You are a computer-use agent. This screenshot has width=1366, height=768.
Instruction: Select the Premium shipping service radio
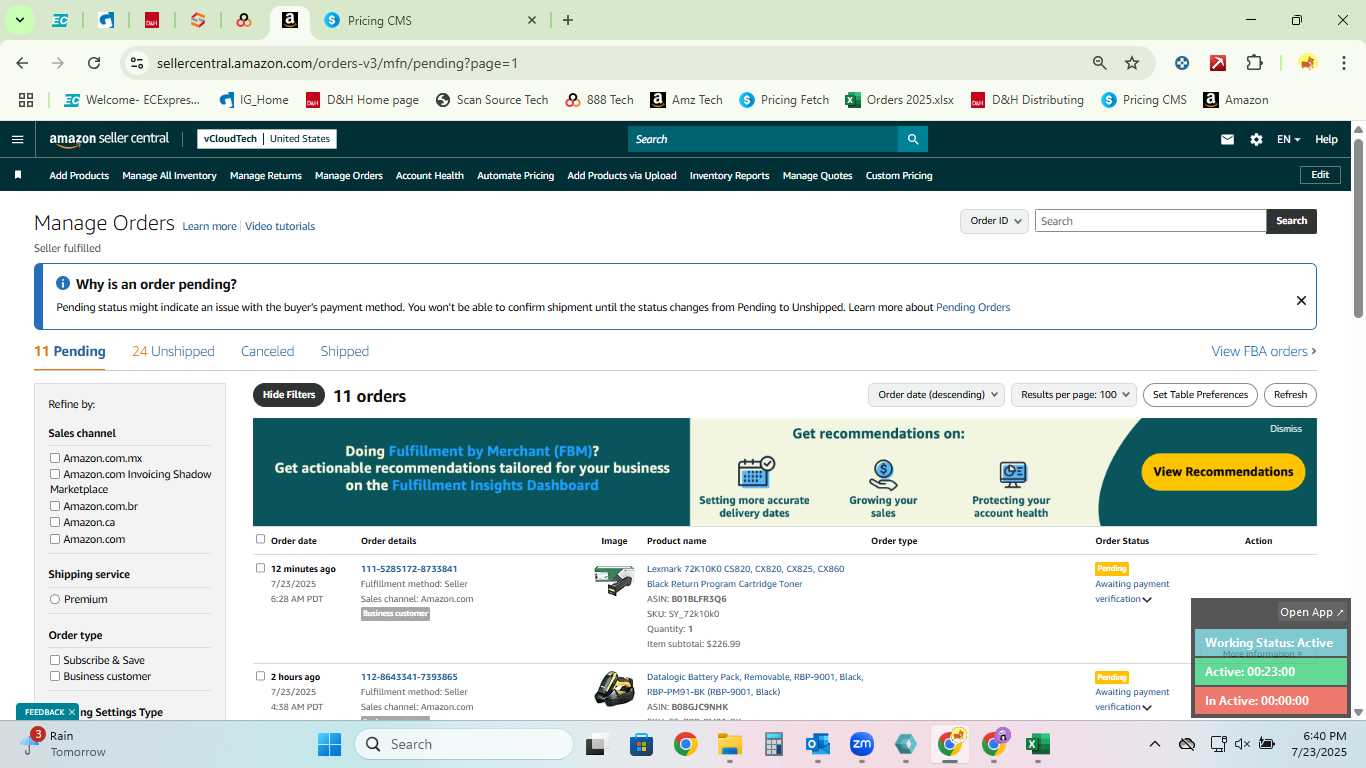[55, 599]
